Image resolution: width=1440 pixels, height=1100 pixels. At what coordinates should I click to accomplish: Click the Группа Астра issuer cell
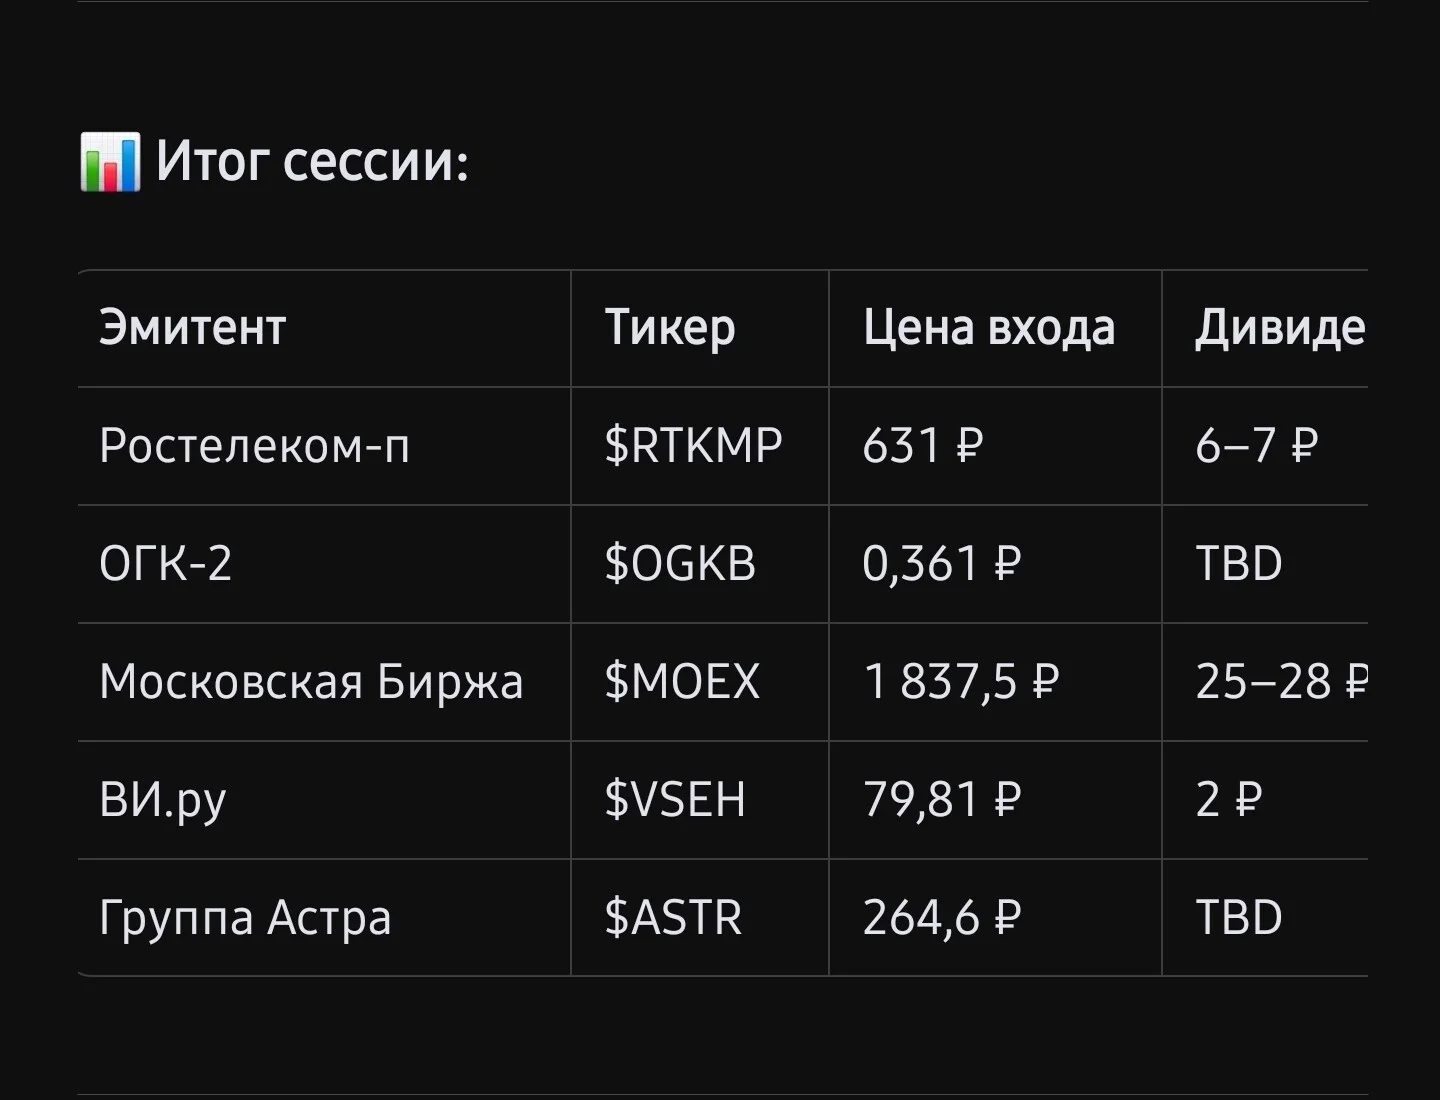click(245, 919)
